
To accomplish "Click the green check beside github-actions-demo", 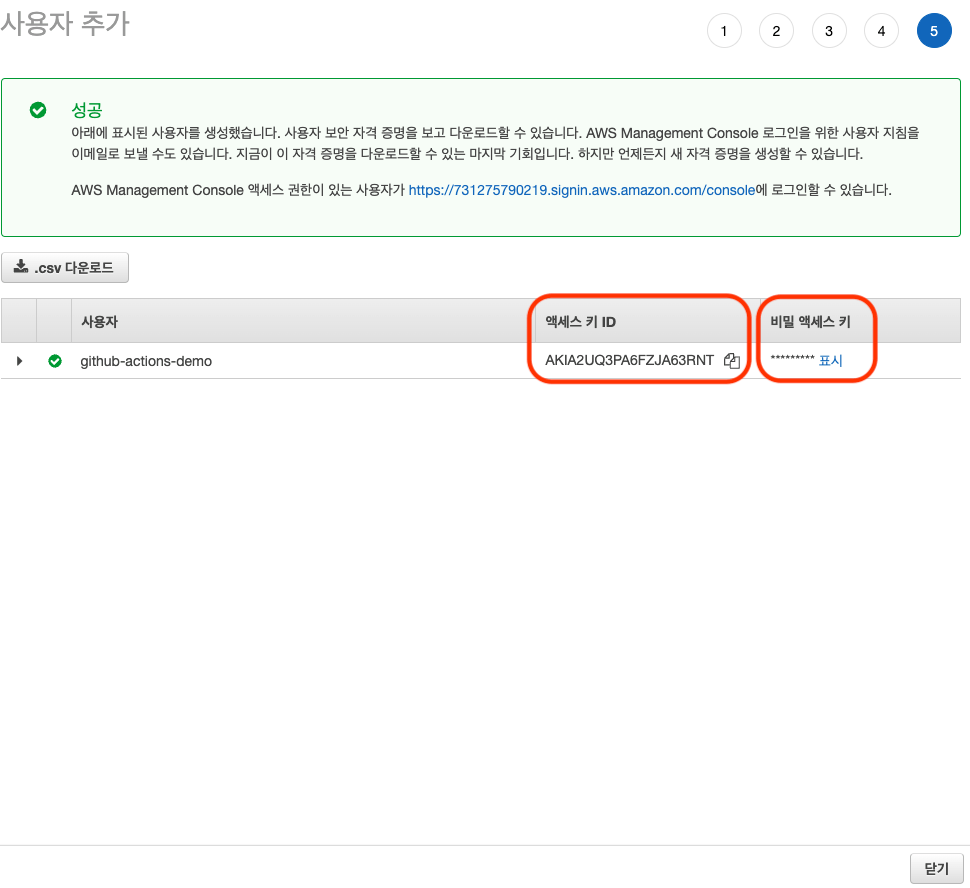I will (55, 361).
